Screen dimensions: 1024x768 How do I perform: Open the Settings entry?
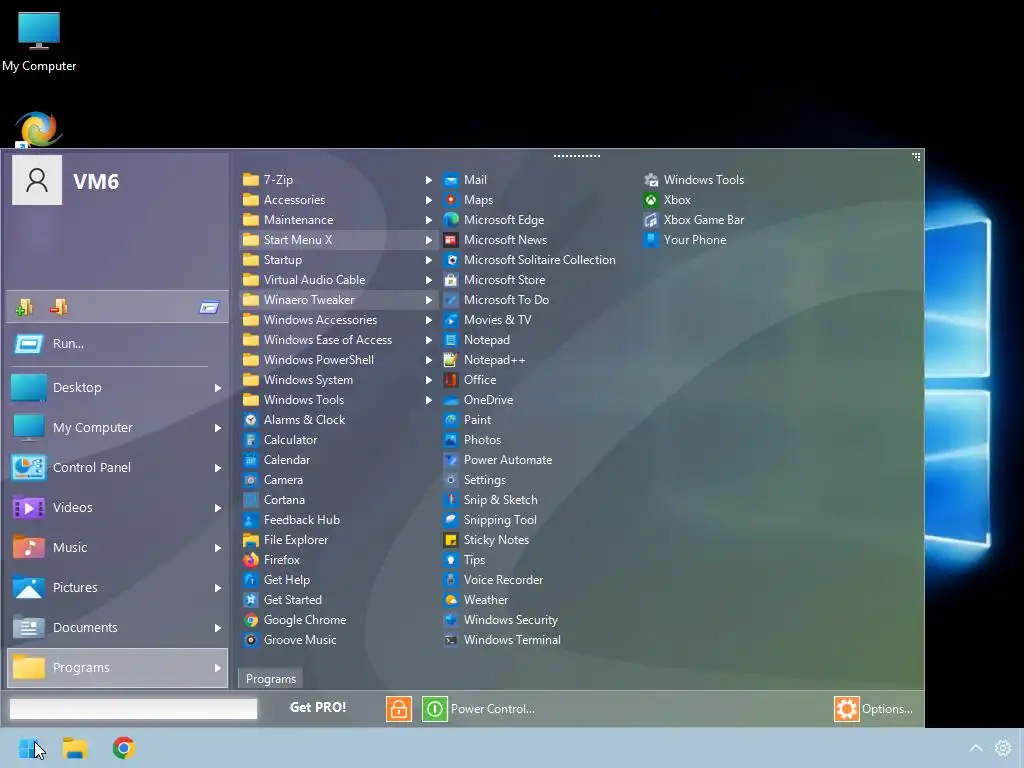[474, 479]
